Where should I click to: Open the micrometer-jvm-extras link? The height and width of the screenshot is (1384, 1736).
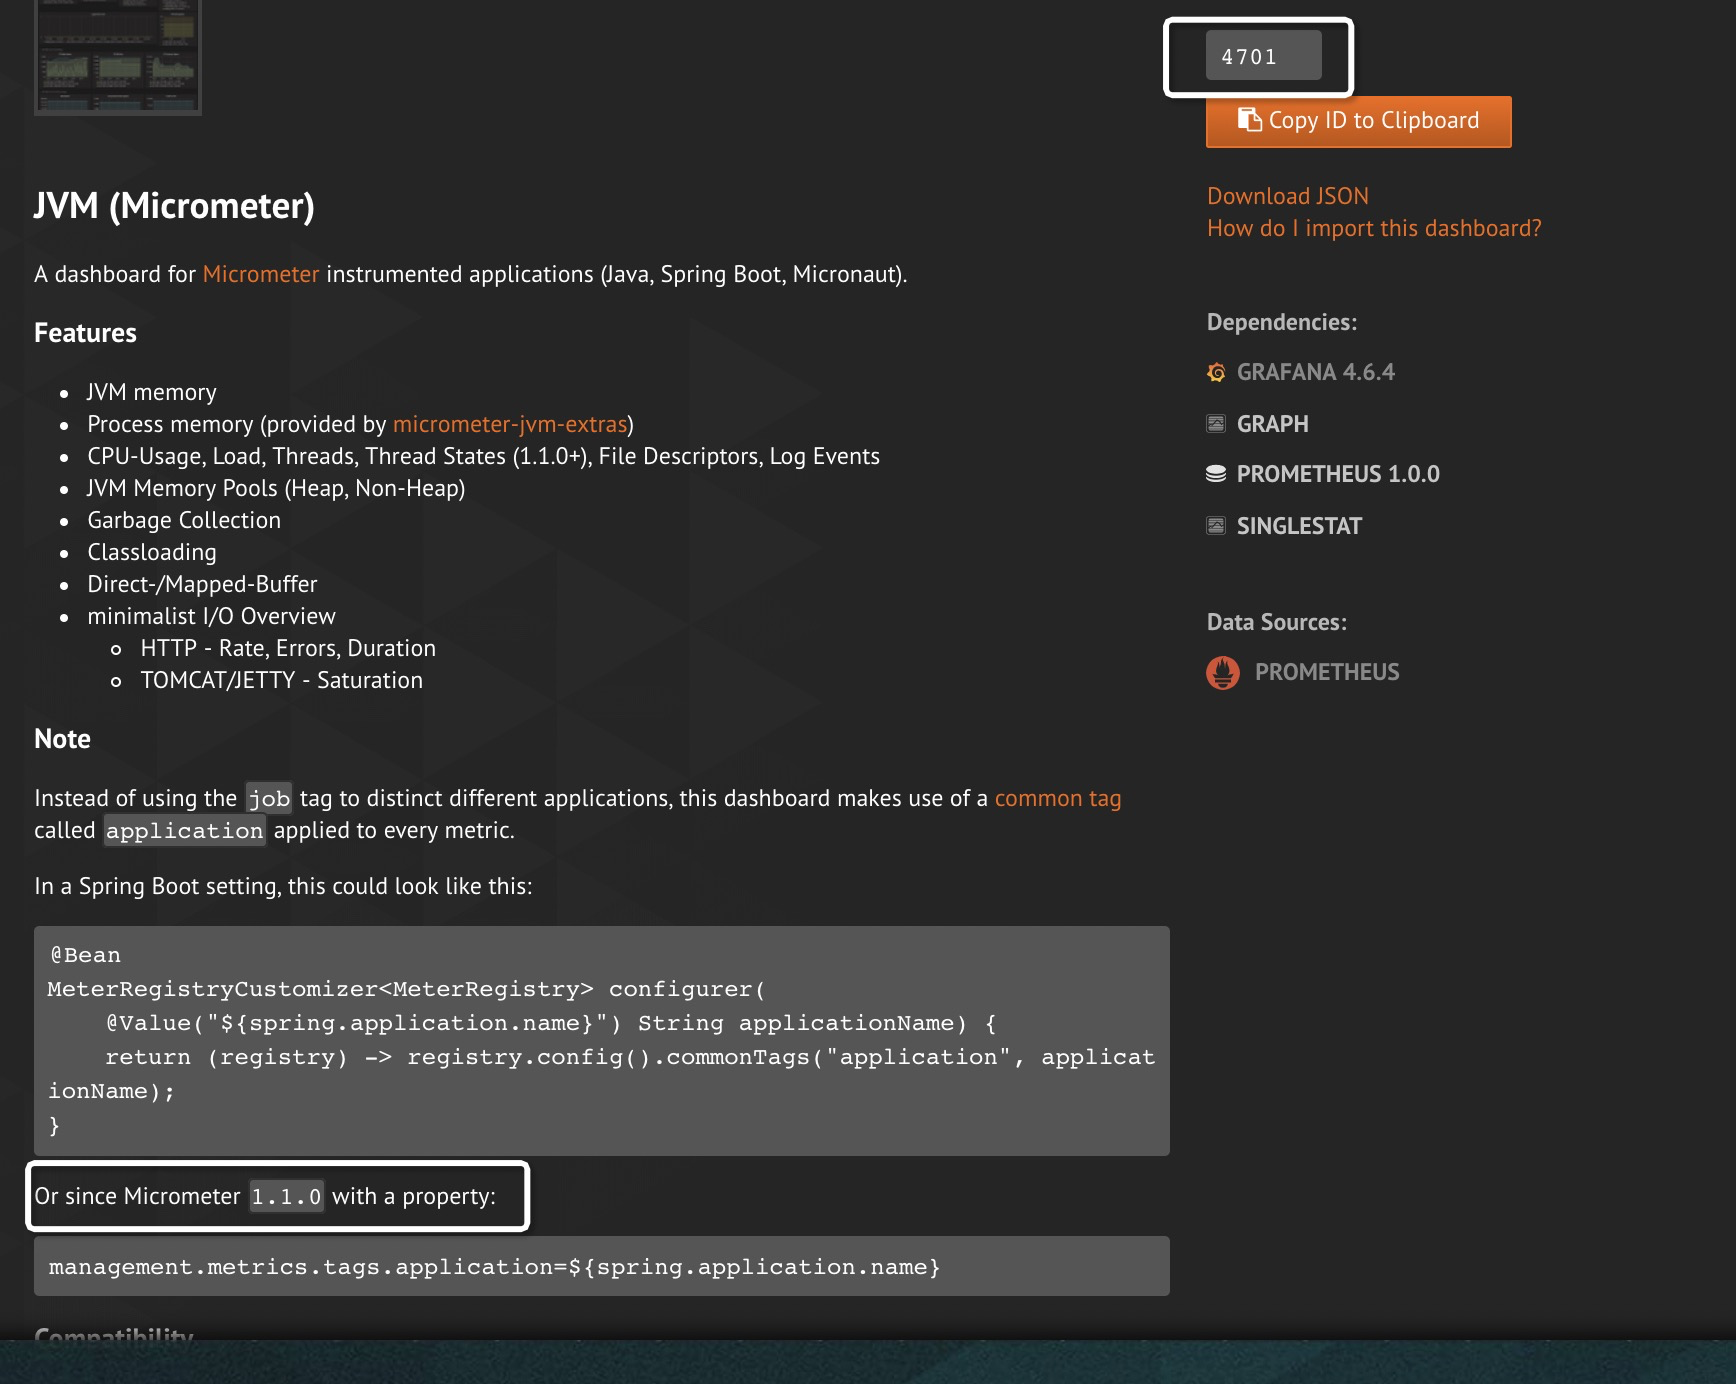[510, 424]
